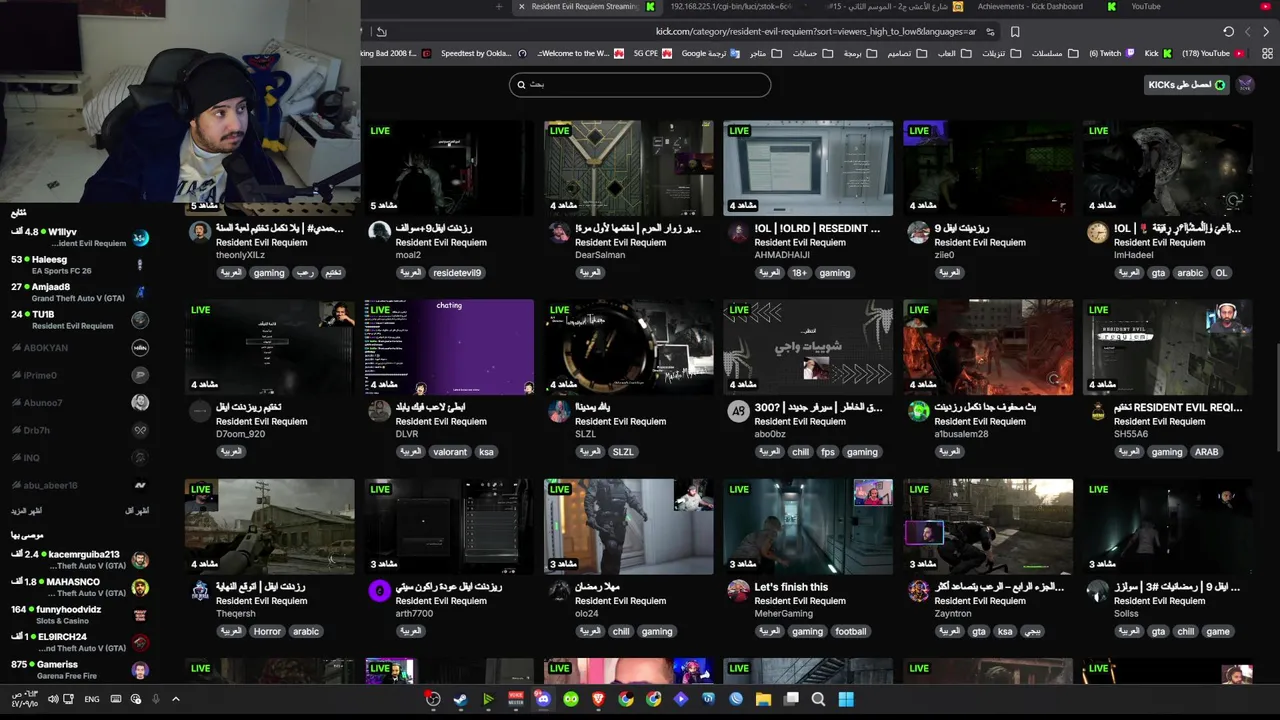Open File Explorer folder in taskbar
This screenshot has height=720, width=1280.
pos(763,699)
